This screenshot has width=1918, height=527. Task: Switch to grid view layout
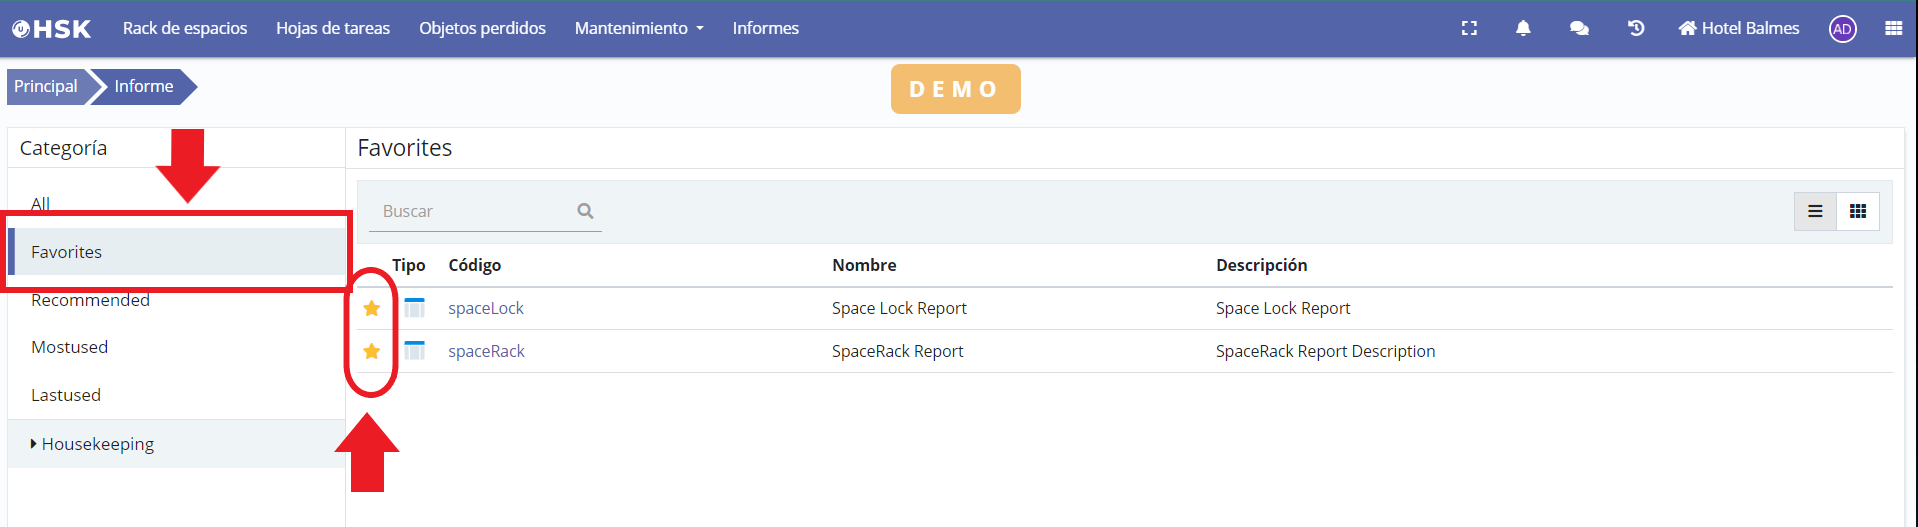click(x=1858, y=211)
